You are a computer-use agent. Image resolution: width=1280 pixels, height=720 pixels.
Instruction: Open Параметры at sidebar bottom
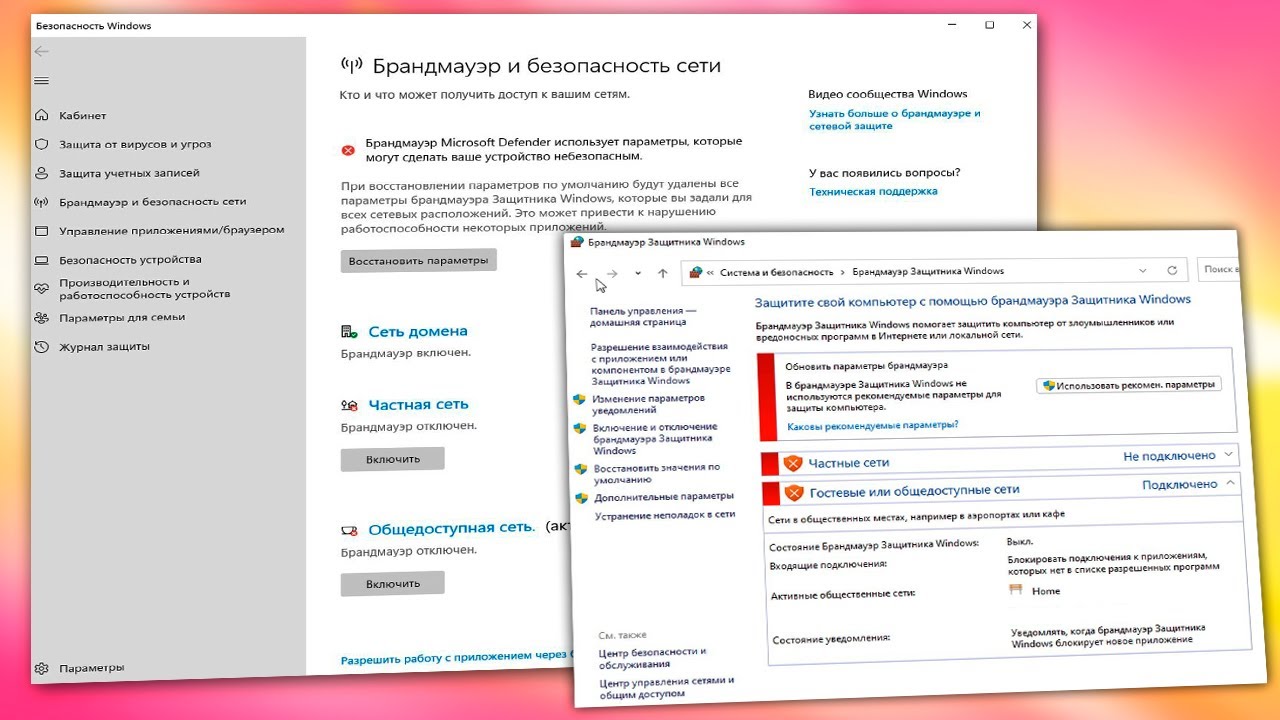[92, 668]
